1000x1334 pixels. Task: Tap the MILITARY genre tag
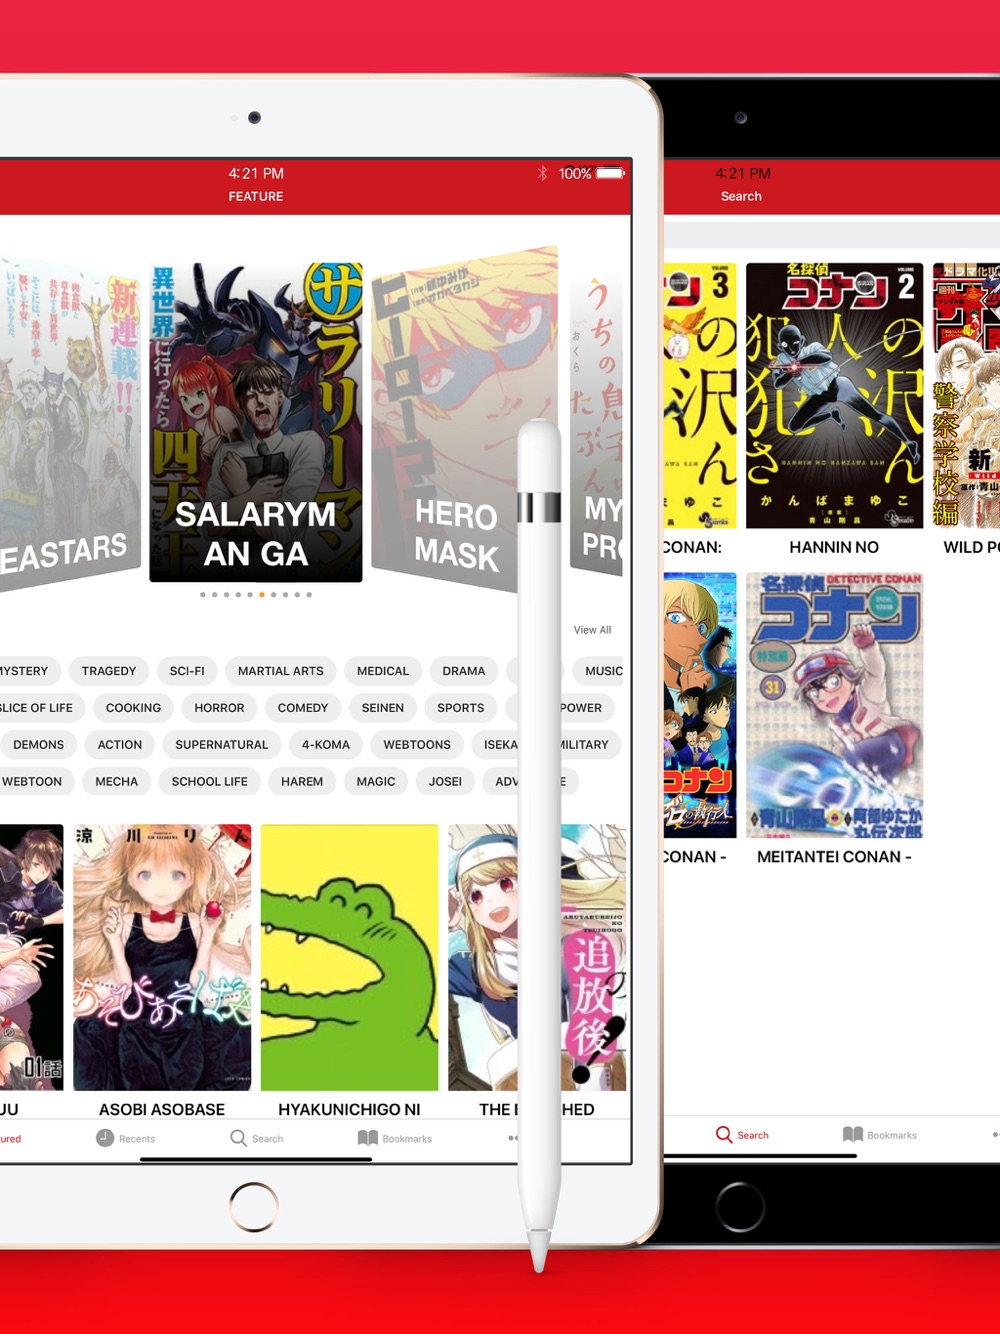(585, 745)
